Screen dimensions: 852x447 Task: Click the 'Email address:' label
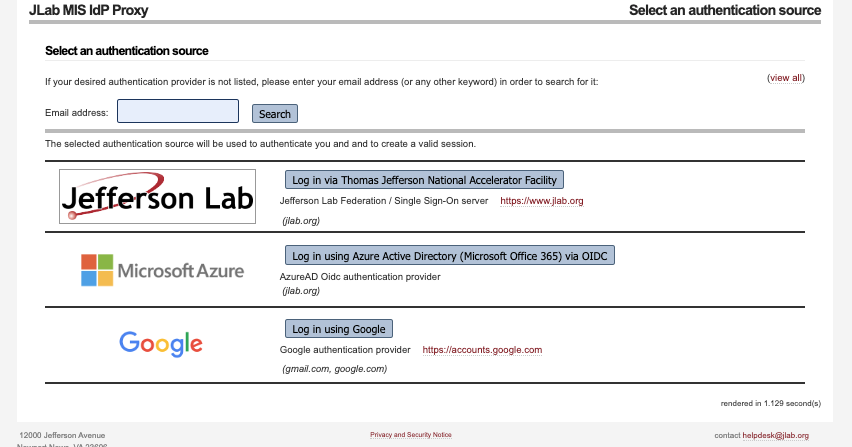click(77, 112)
